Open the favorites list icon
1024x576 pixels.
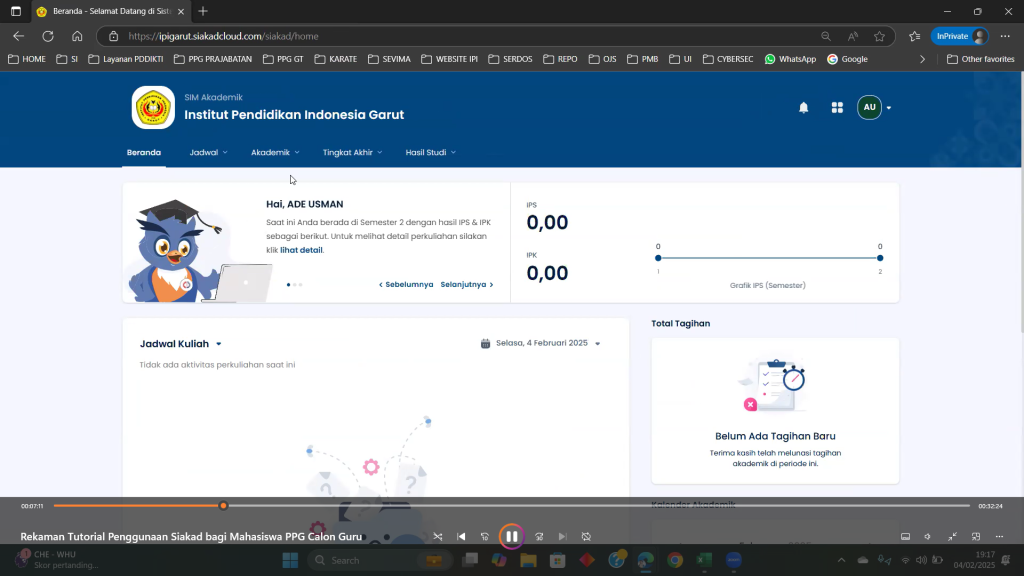tap(914, 36)
